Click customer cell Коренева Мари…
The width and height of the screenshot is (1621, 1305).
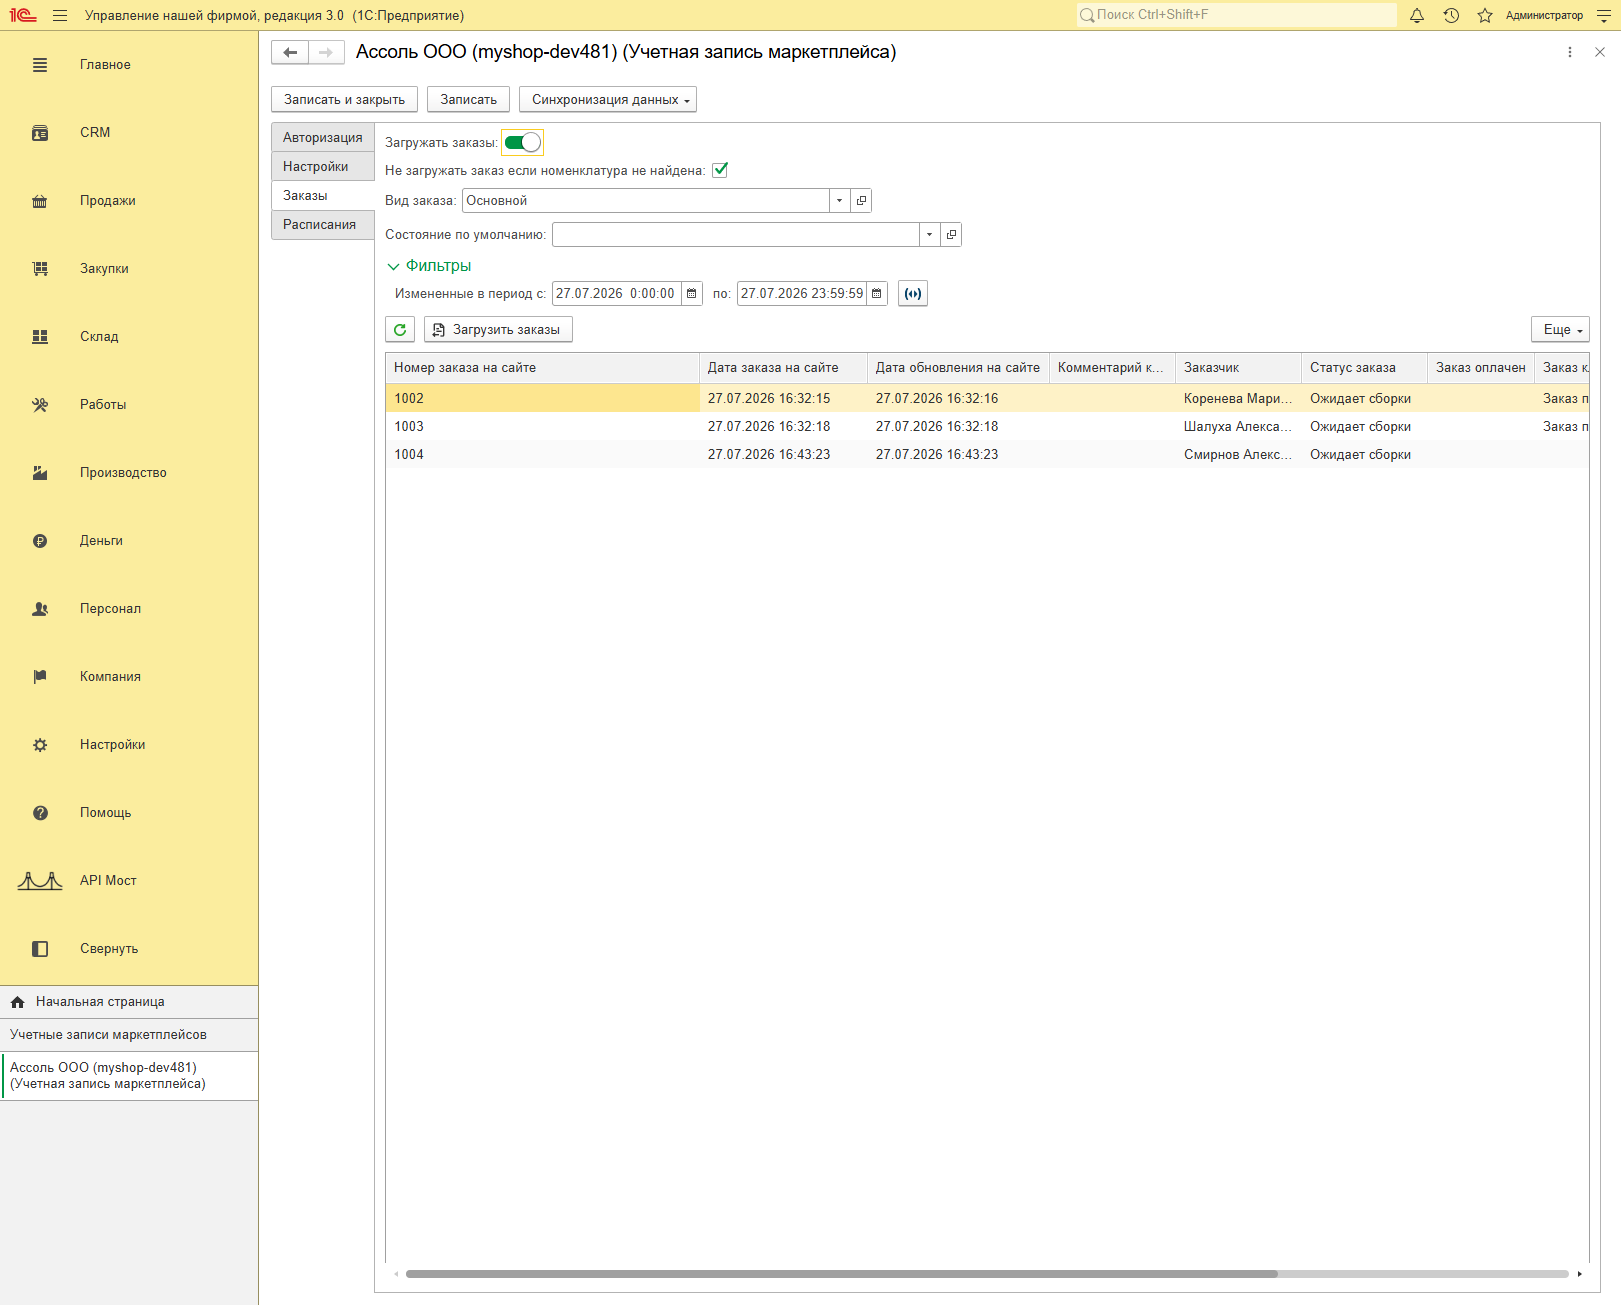point(1238,398)
